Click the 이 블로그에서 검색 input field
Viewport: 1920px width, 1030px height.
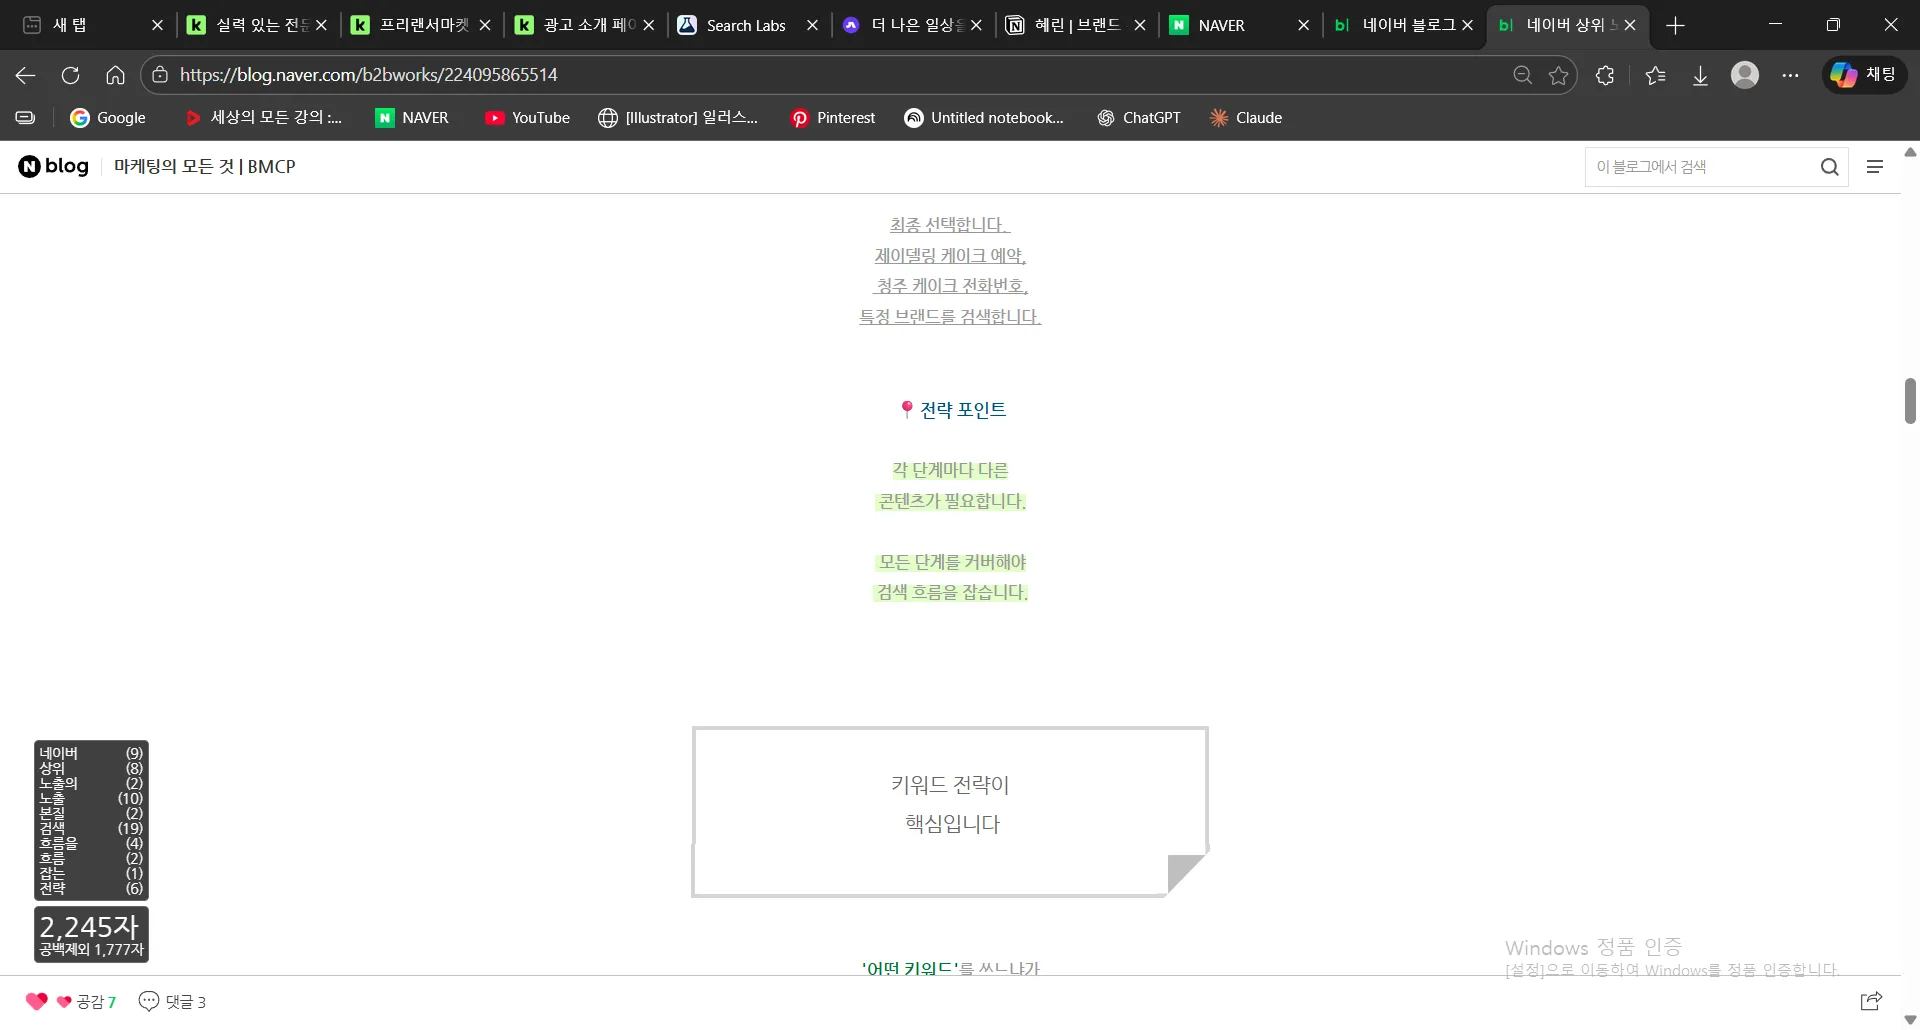coord(1700,166)
